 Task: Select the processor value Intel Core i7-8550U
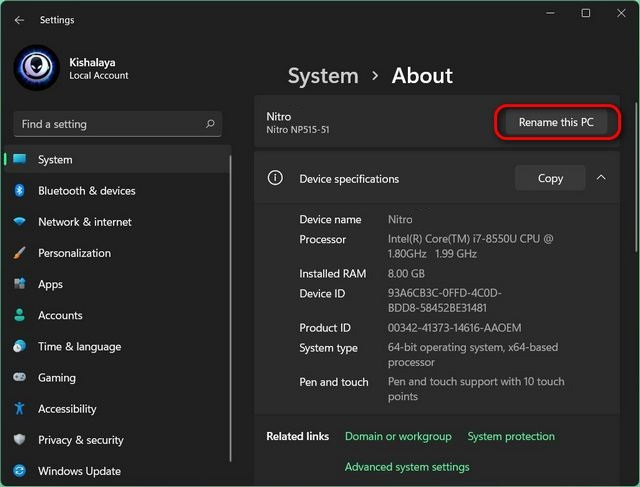470,246
